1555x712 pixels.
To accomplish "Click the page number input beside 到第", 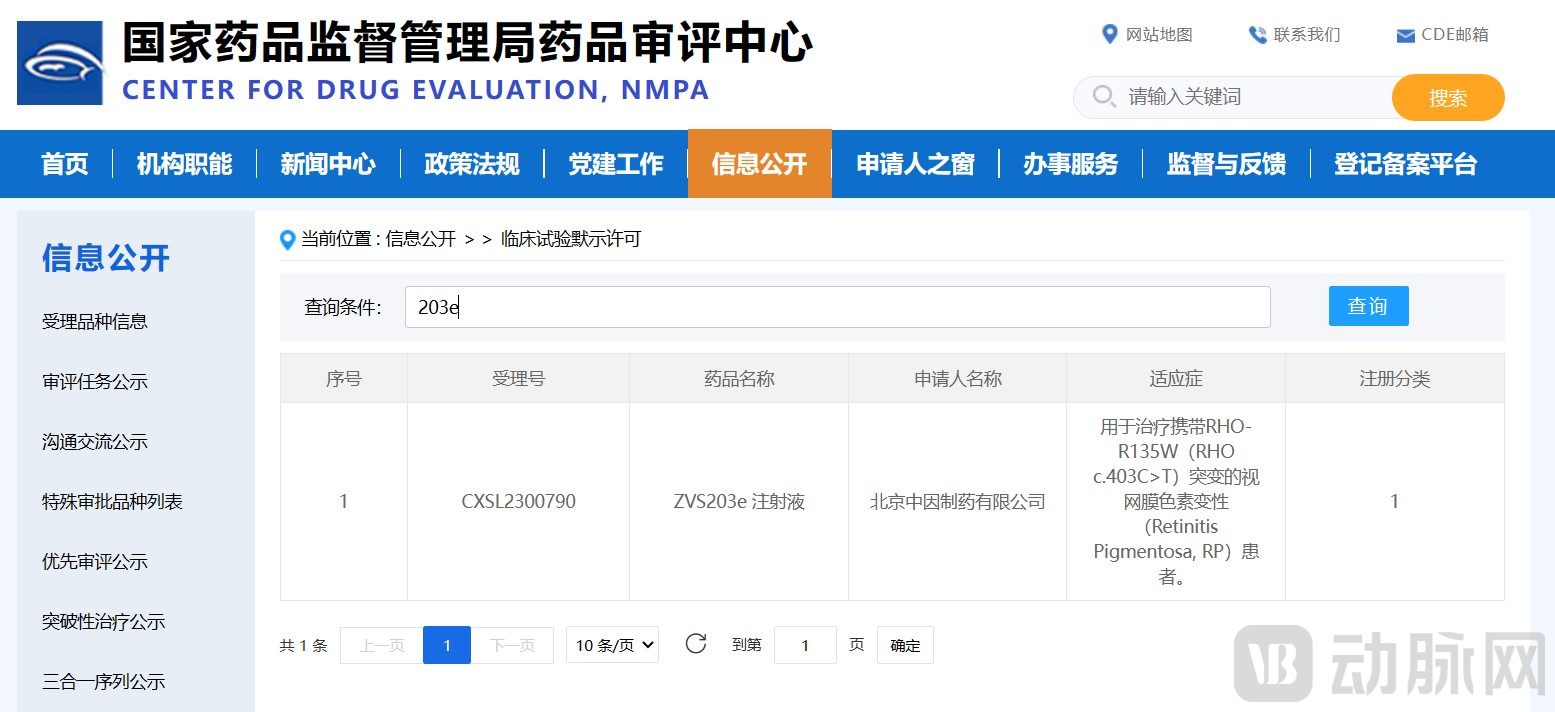I will [805, 645].
